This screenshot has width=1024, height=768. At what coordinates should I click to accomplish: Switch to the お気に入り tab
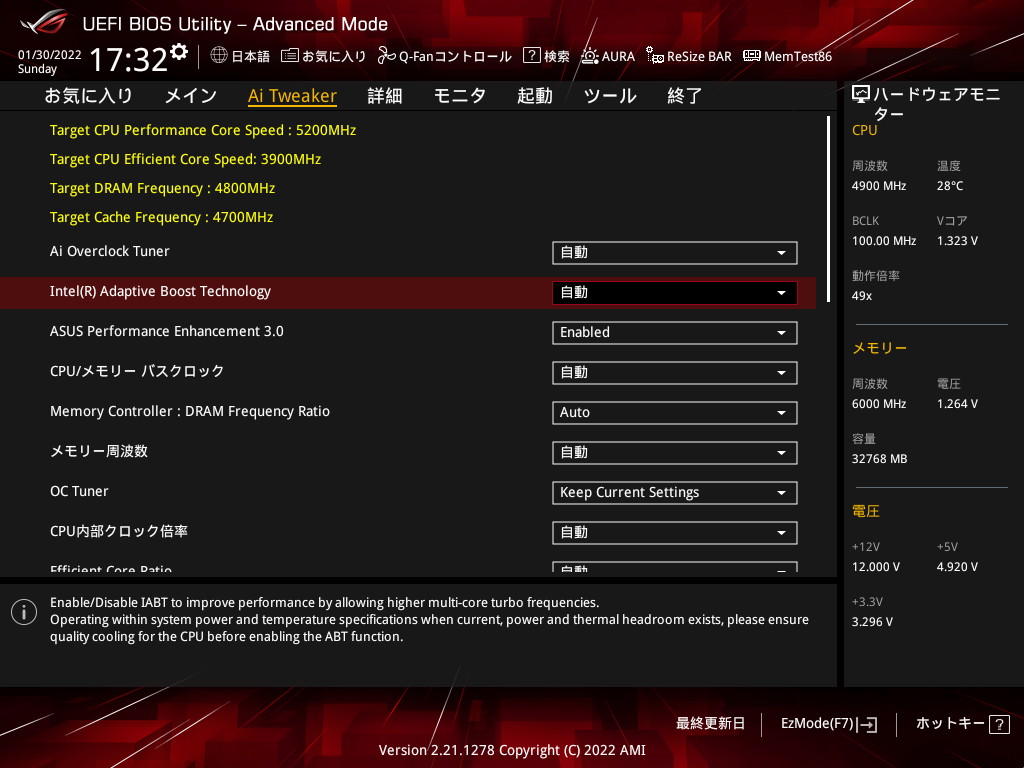[x=89, y=96]
